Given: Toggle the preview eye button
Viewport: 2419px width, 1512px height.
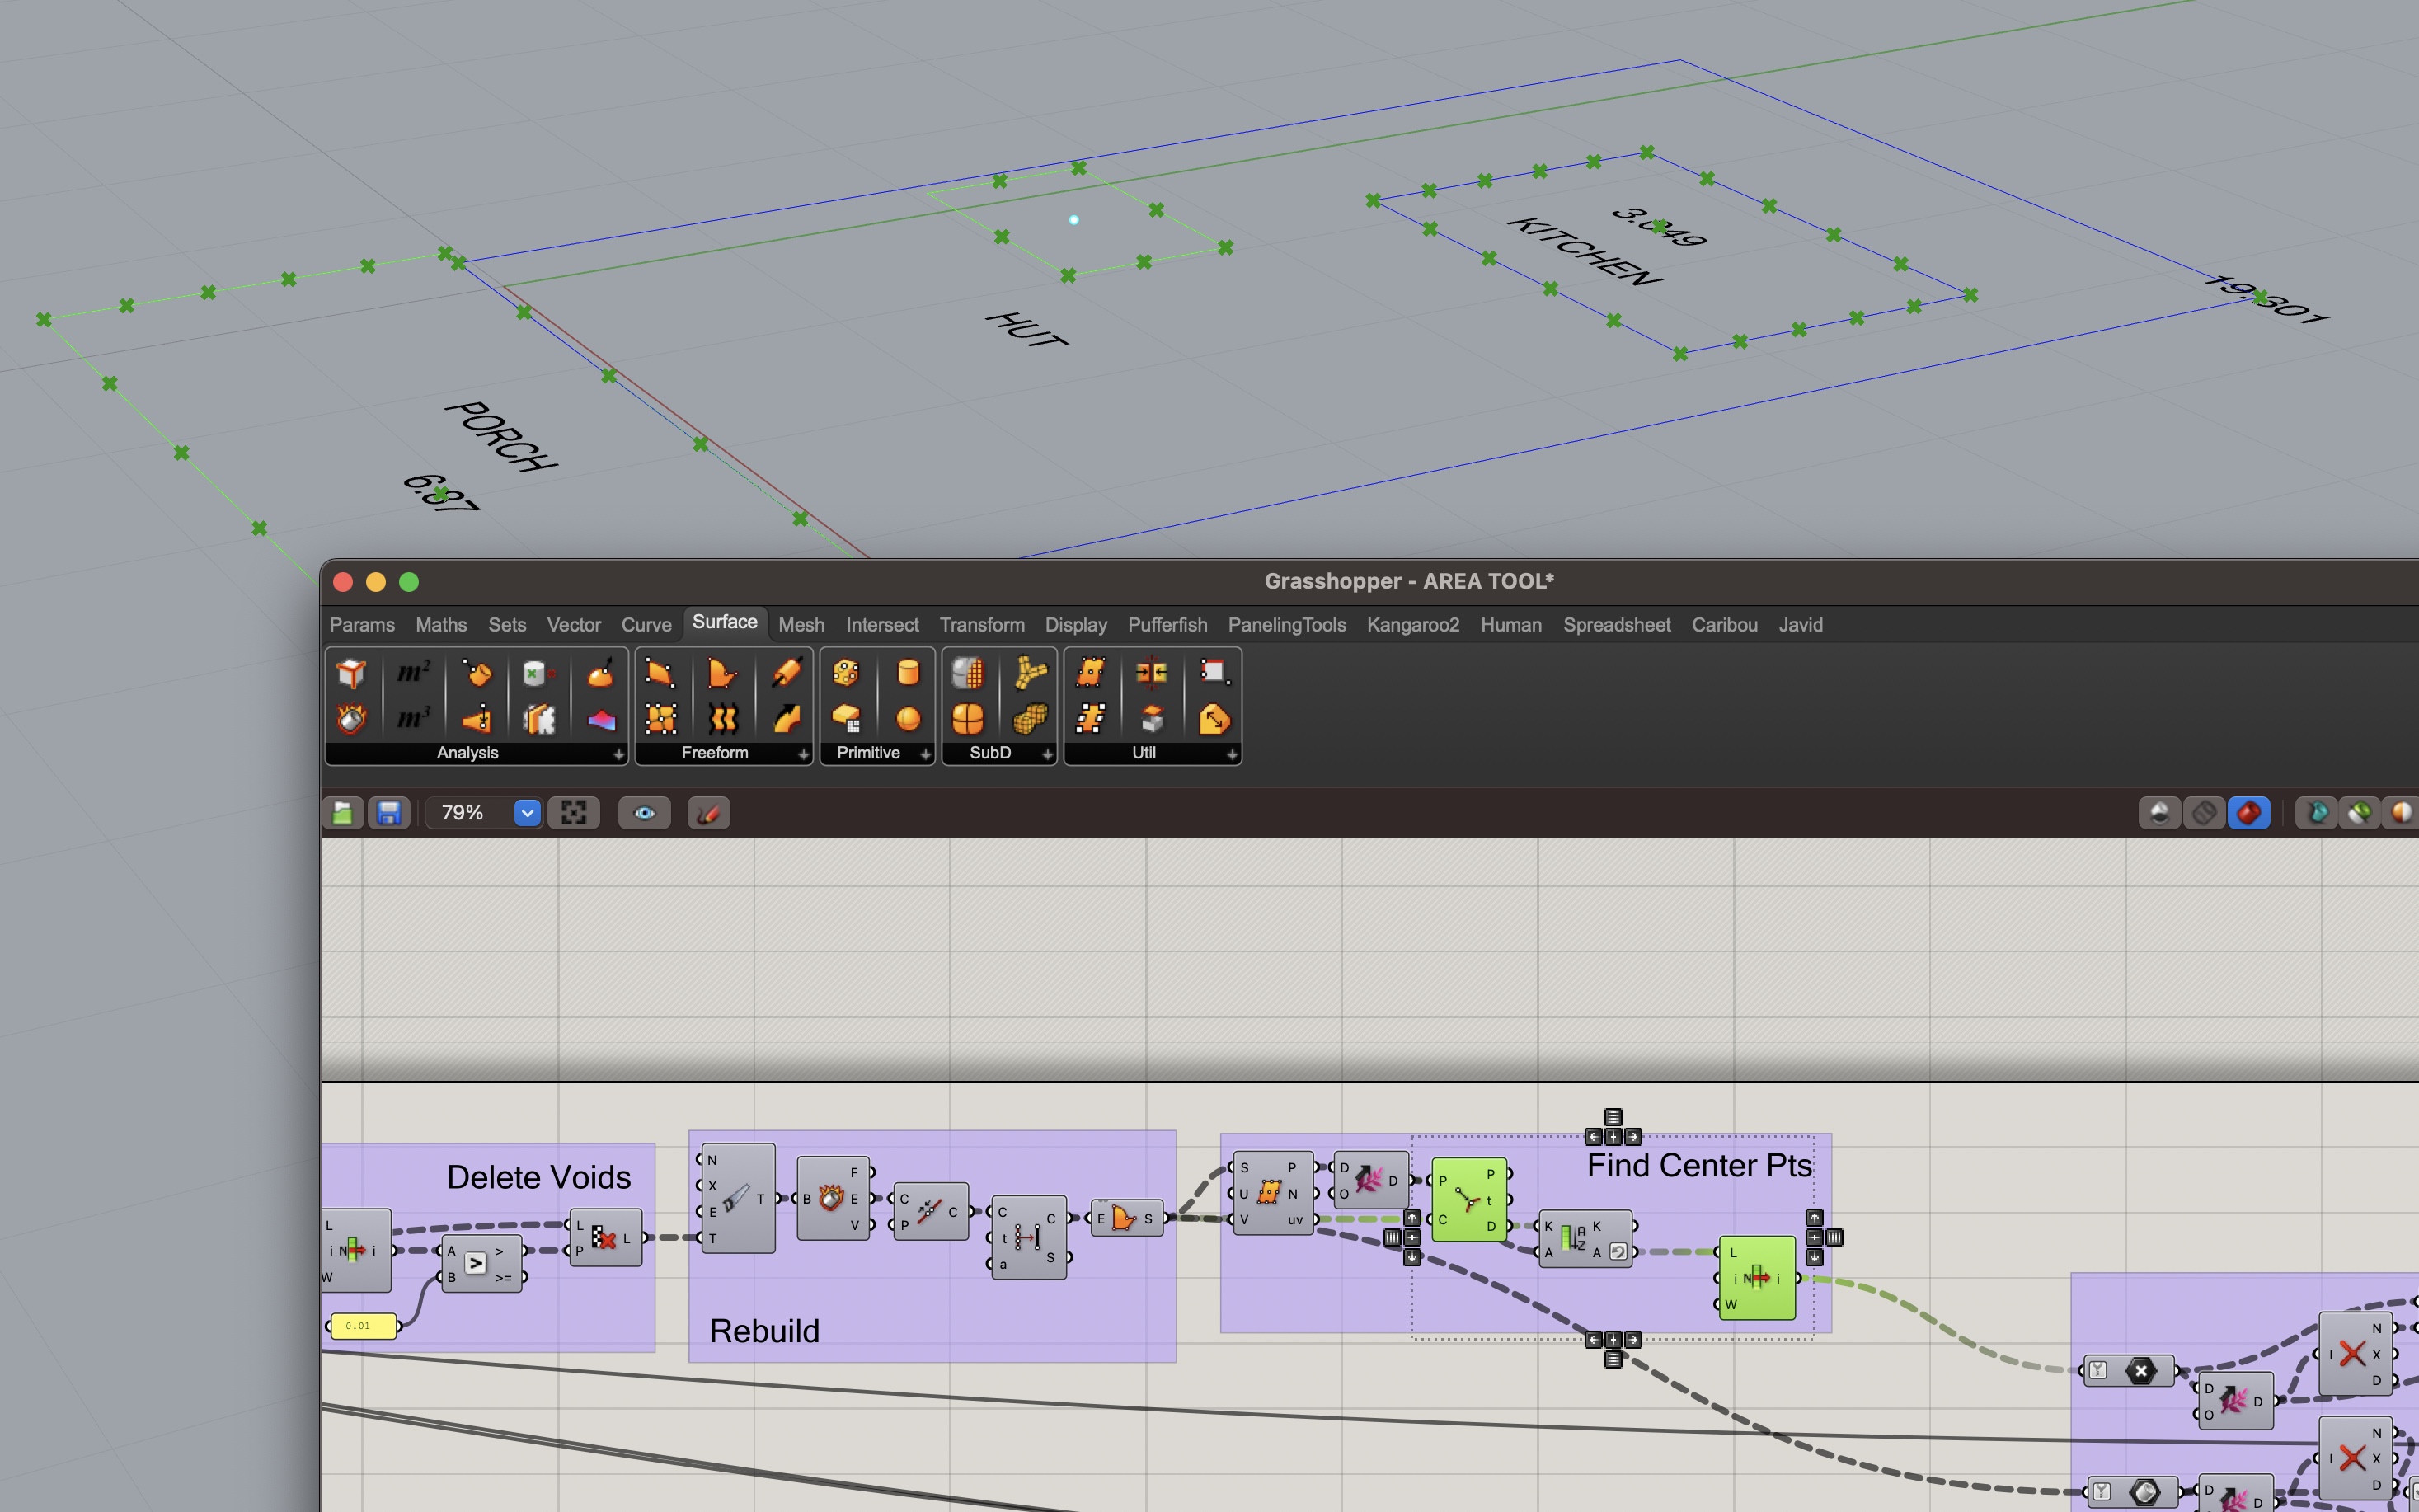Looking at the screenshot, I should click(x=645, y=813).
